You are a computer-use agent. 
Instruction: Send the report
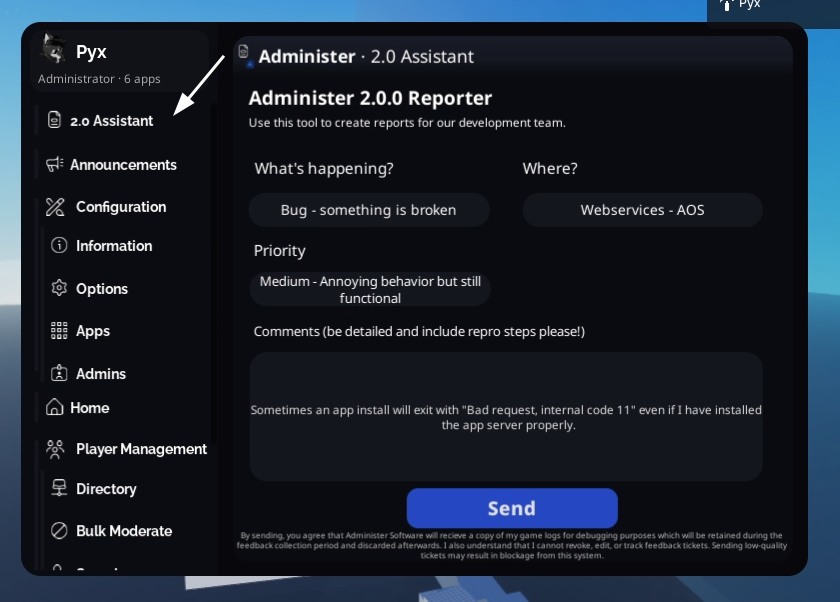coord(512,508)
